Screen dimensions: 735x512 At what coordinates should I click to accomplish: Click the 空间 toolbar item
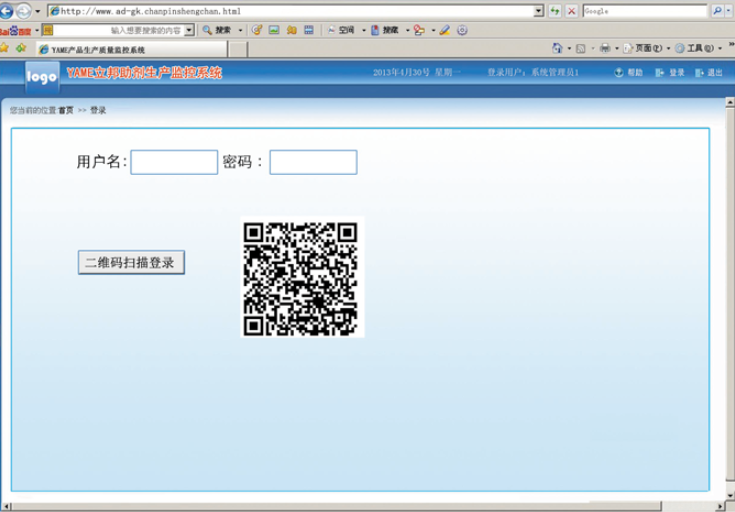pos(341,30)
